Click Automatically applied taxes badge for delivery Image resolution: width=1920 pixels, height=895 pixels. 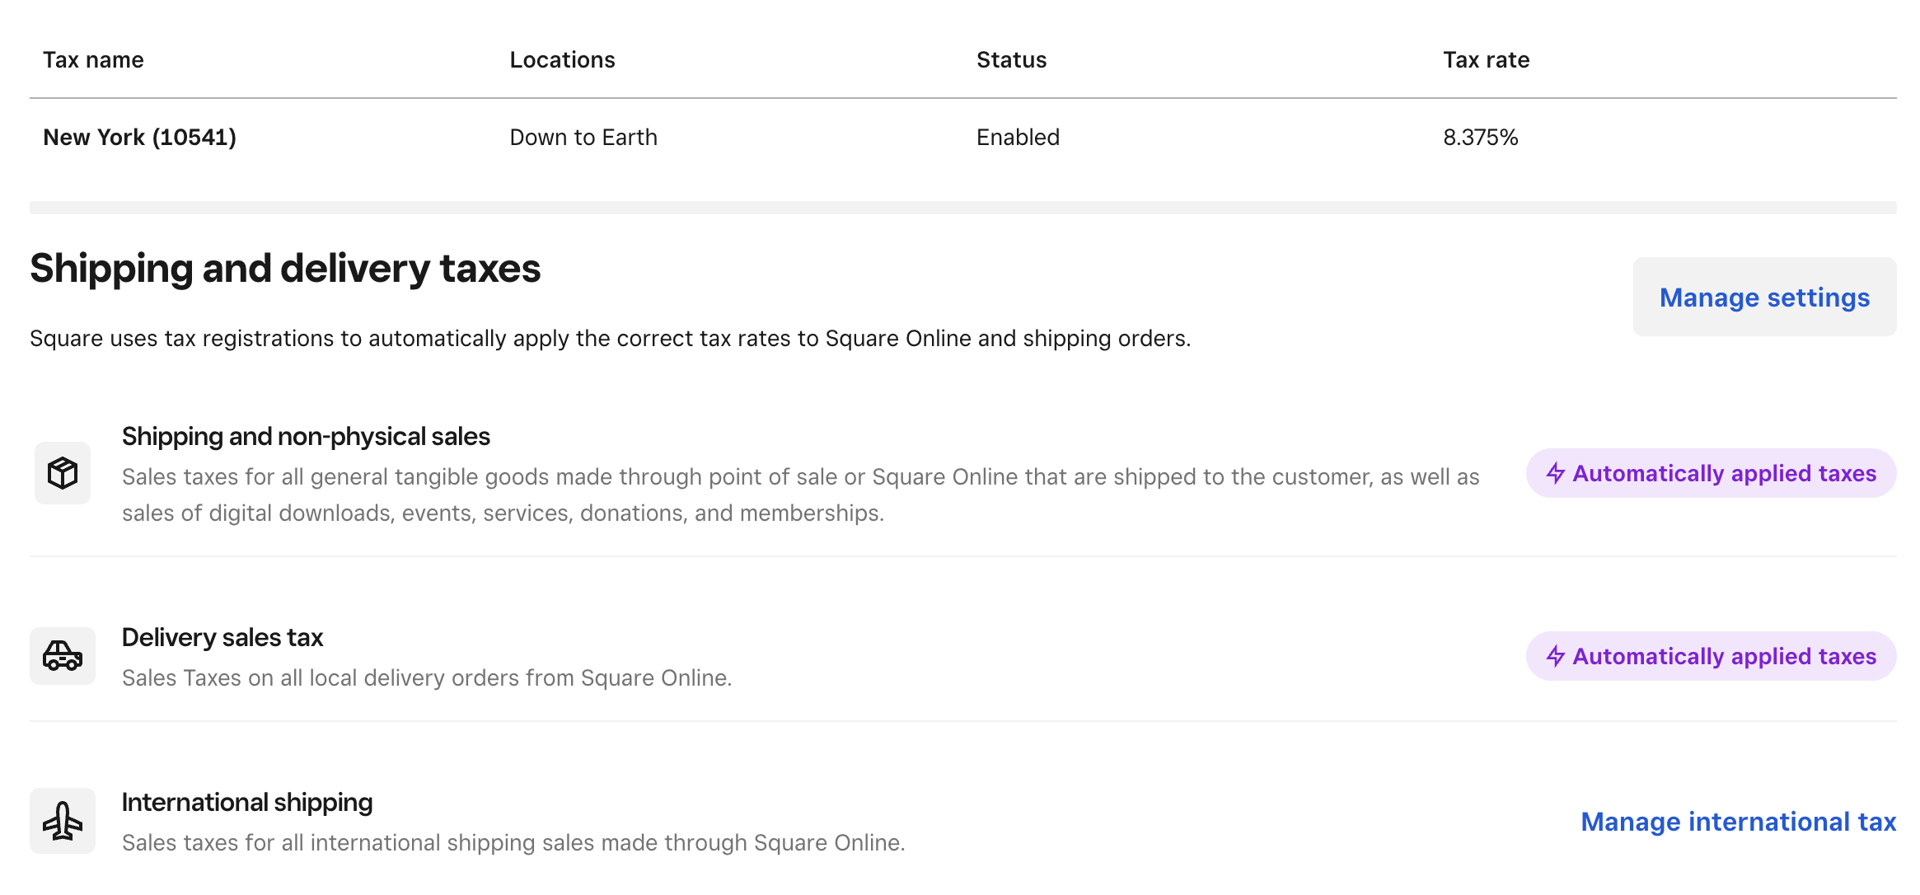pos(1711,656)
